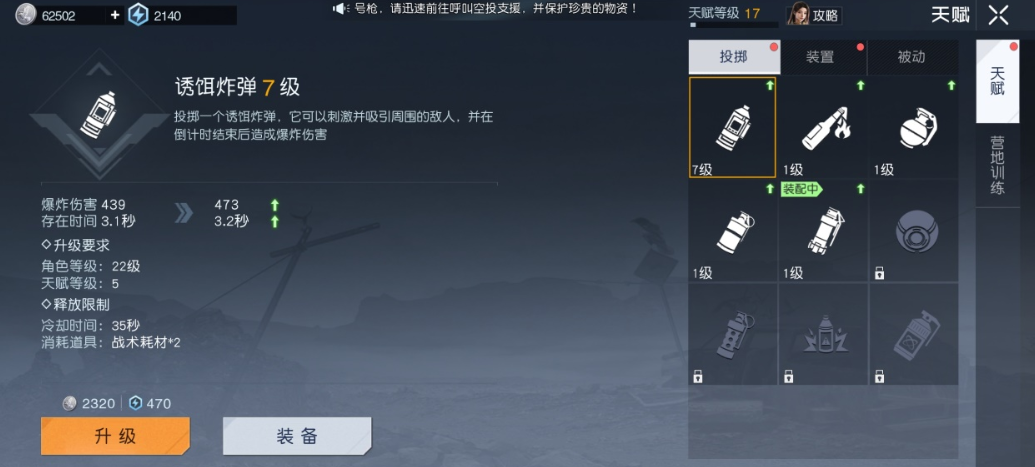Tap the locked bottle explosion skill
This screenshot has height=467, width=1035.
823,334
